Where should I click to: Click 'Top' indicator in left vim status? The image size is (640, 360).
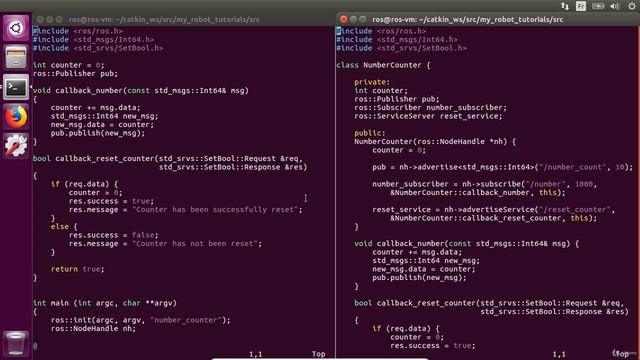319,354
